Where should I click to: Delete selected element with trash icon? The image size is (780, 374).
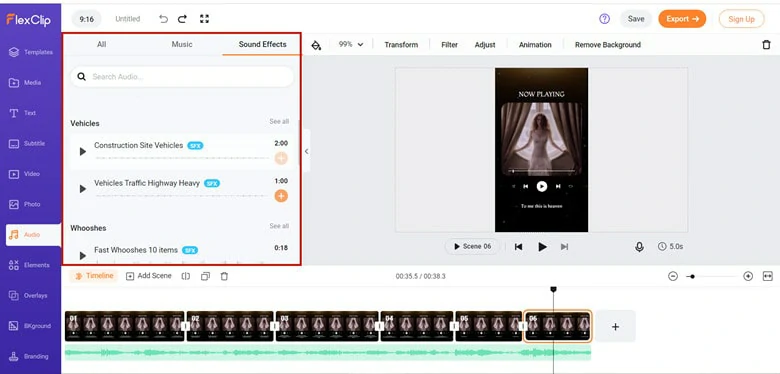[x=766, y=45]
